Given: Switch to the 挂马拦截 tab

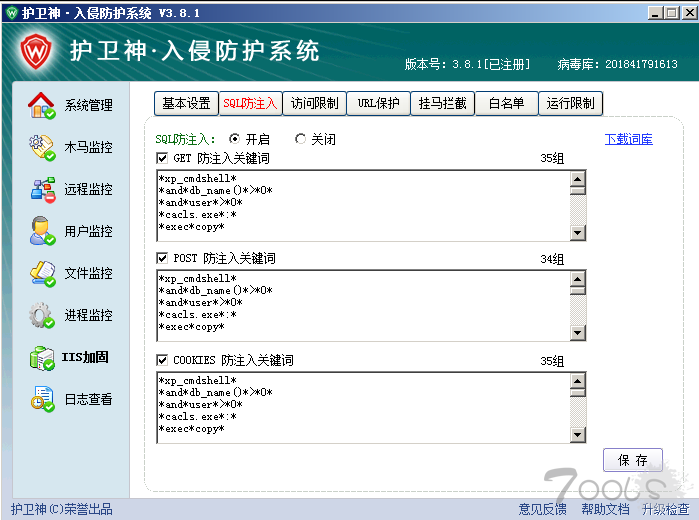Looking at the screenshot, I should [x=442, y=103].
